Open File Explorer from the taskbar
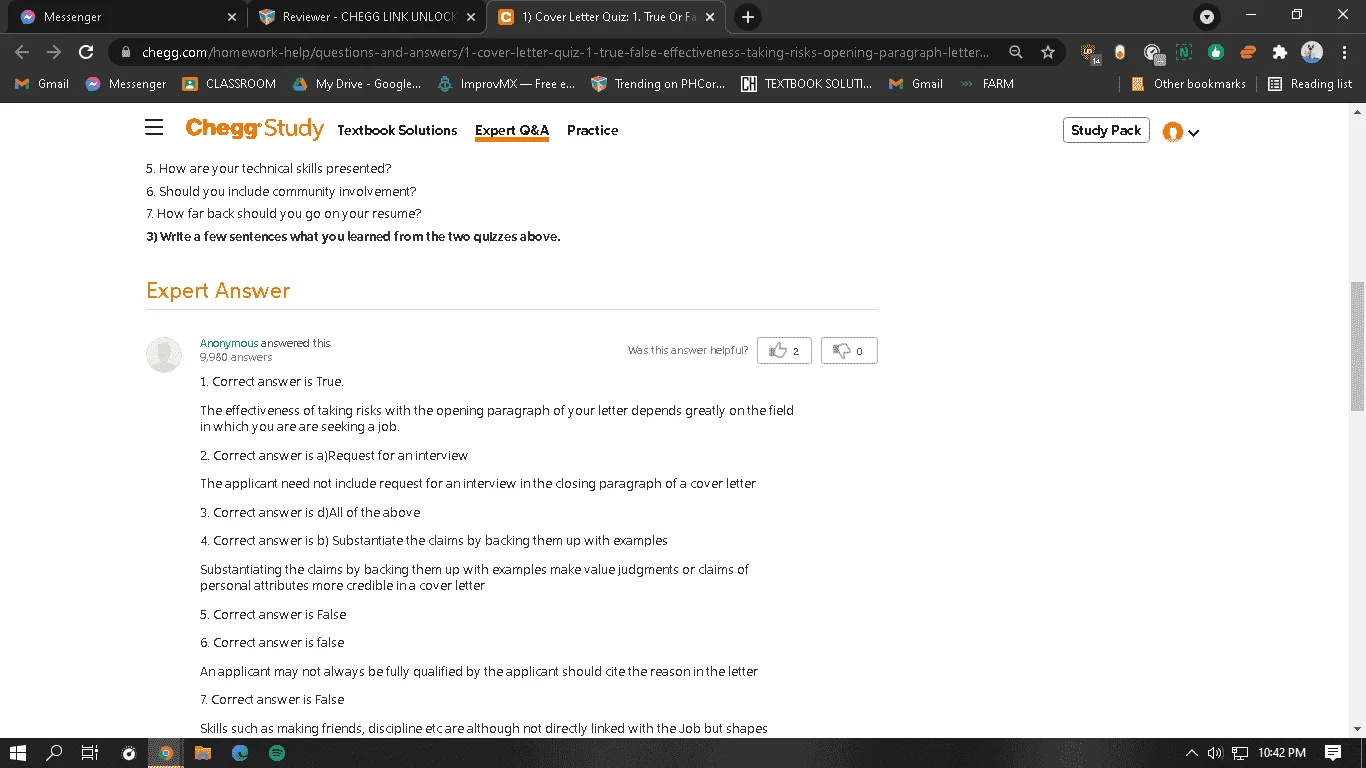The width and height of the screenshot is (1366, 768). click(202, 753)
